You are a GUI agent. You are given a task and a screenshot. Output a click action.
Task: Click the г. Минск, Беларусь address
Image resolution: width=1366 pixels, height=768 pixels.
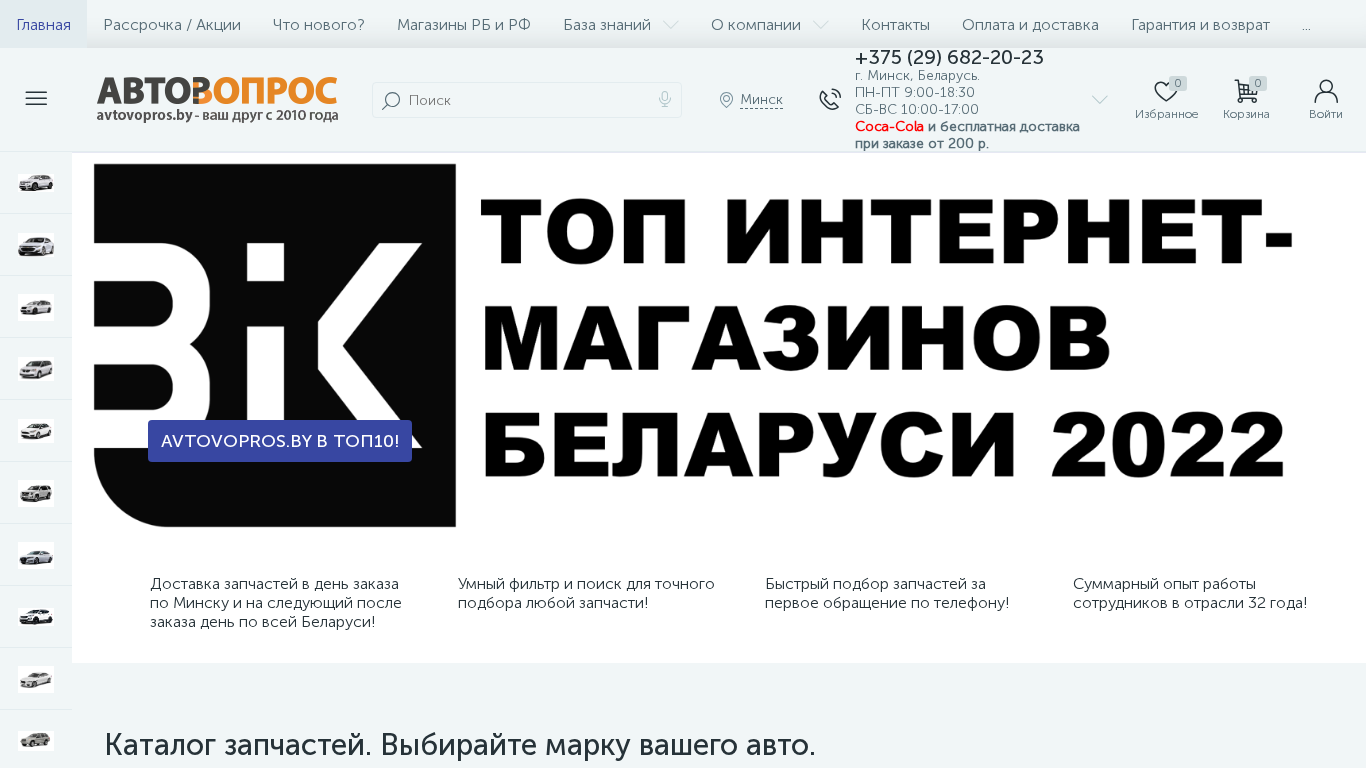(917, 75)
